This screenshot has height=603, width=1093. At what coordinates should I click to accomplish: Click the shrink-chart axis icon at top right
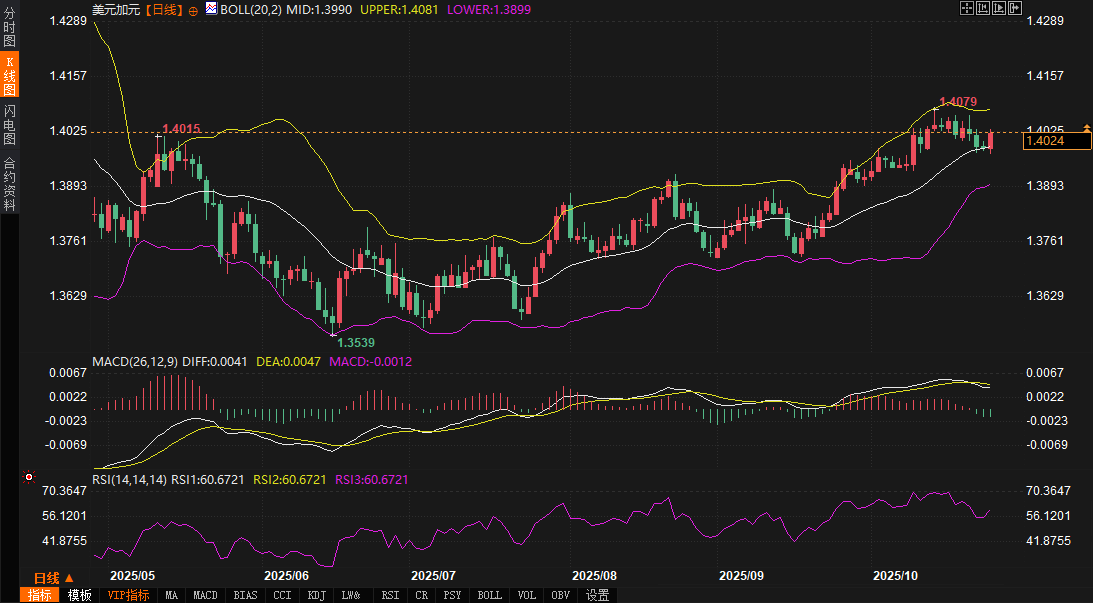[x=982, y=9]
